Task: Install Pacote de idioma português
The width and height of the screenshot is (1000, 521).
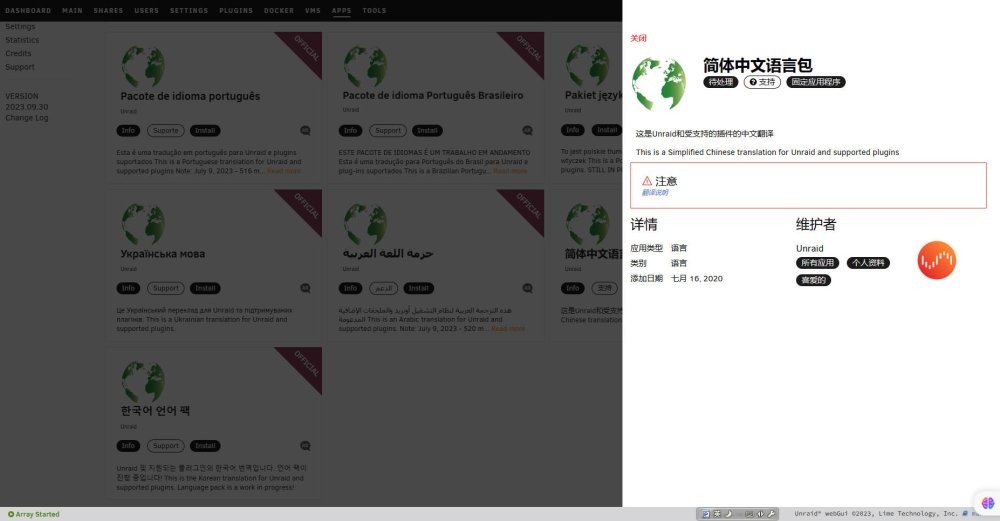Action: [205, 131]
